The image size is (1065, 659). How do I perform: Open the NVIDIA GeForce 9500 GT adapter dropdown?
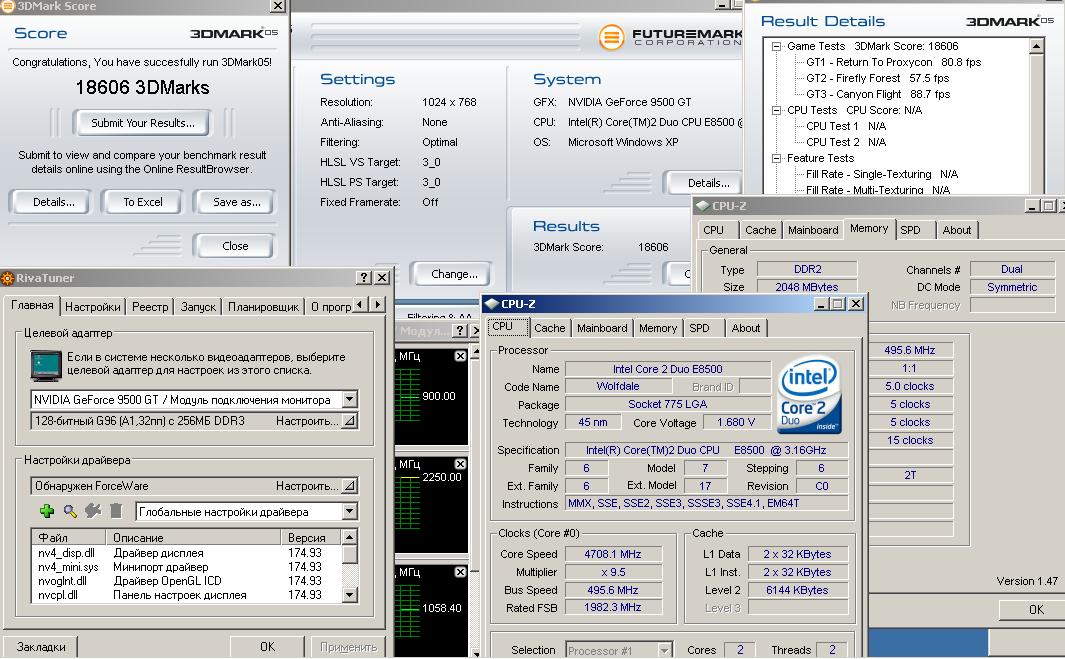click(349, 399)
